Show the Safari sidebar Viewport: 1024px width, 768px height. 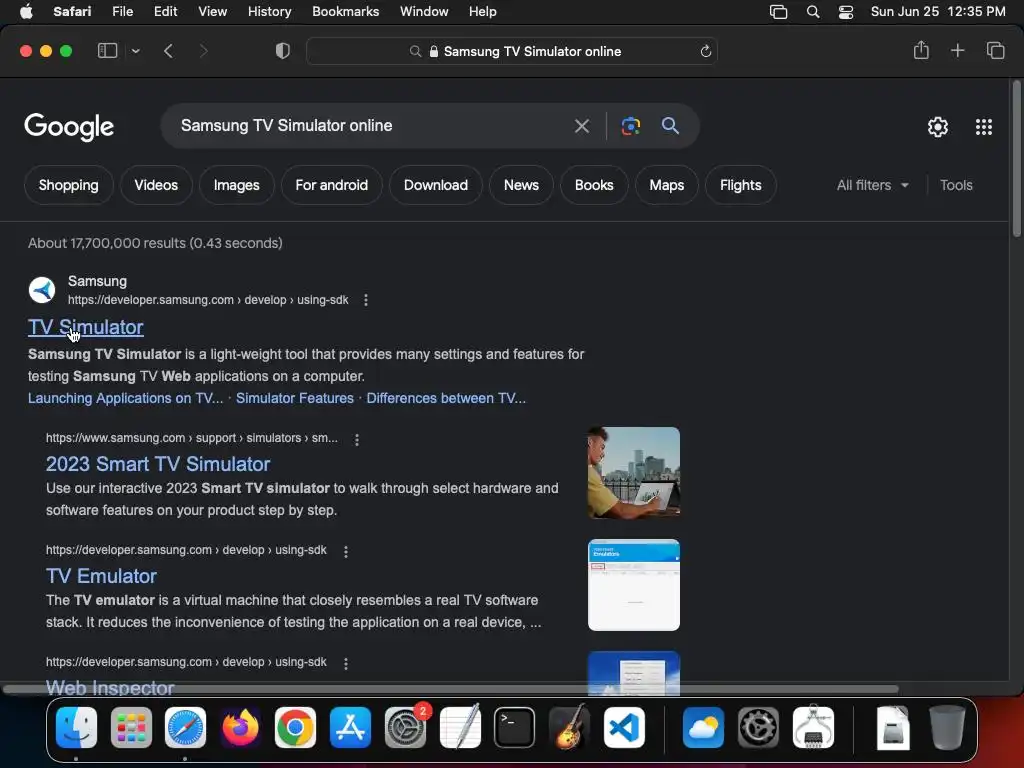[107, 51]
